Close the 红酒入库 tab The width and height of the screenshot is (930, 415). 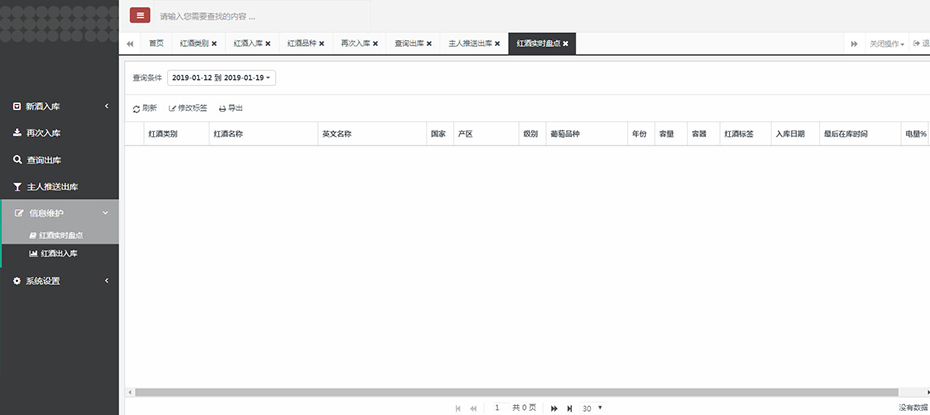coord(268,44)
